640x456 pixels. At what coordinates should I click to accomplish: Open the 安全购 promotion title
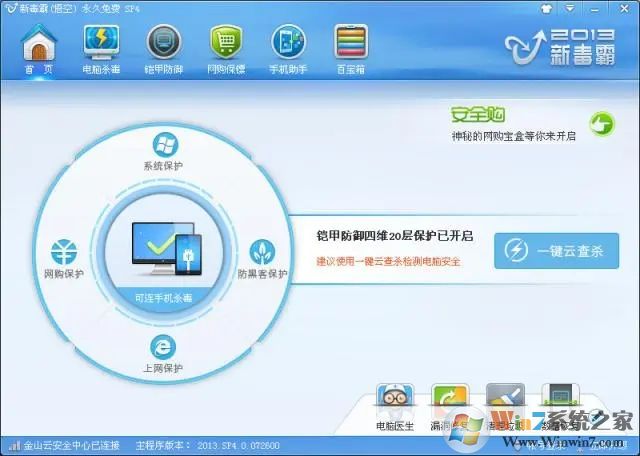(478, 115)
